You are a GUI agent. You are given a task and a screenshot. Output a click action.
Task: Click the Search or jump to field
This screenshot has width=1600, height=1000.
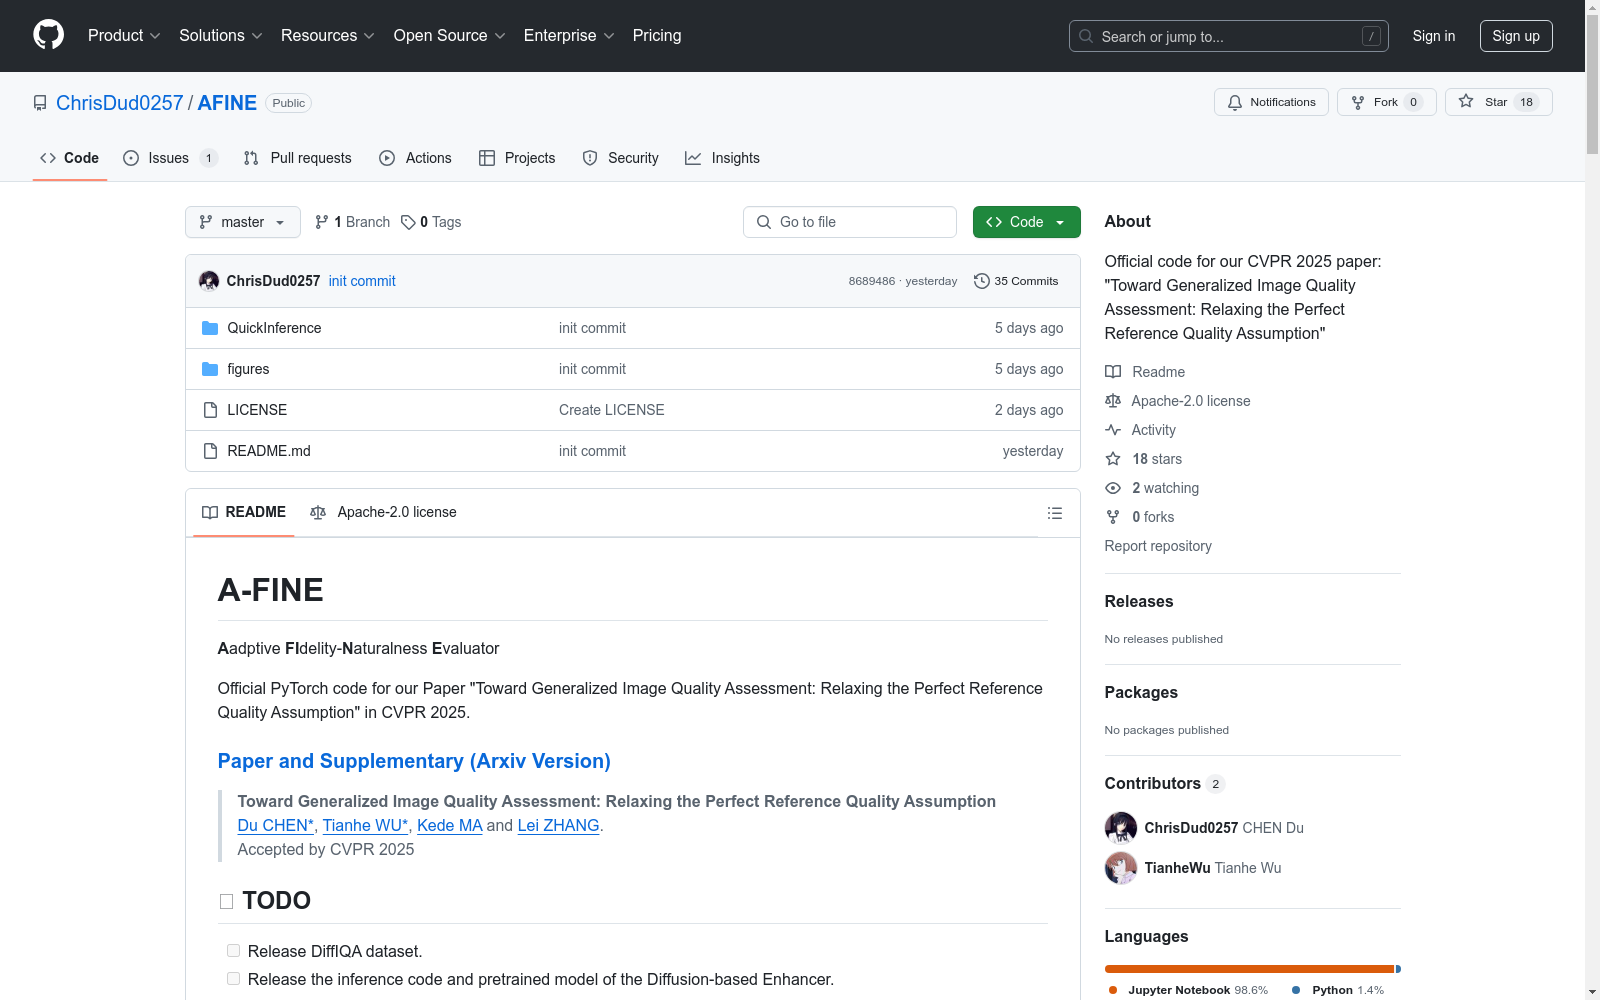[x=1229, y=36]
